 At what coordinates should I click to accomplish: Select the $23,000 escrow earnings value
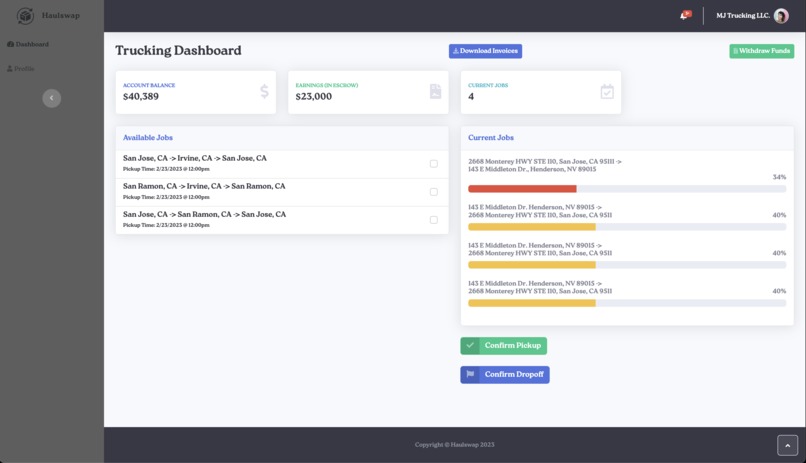pos(314,97)
